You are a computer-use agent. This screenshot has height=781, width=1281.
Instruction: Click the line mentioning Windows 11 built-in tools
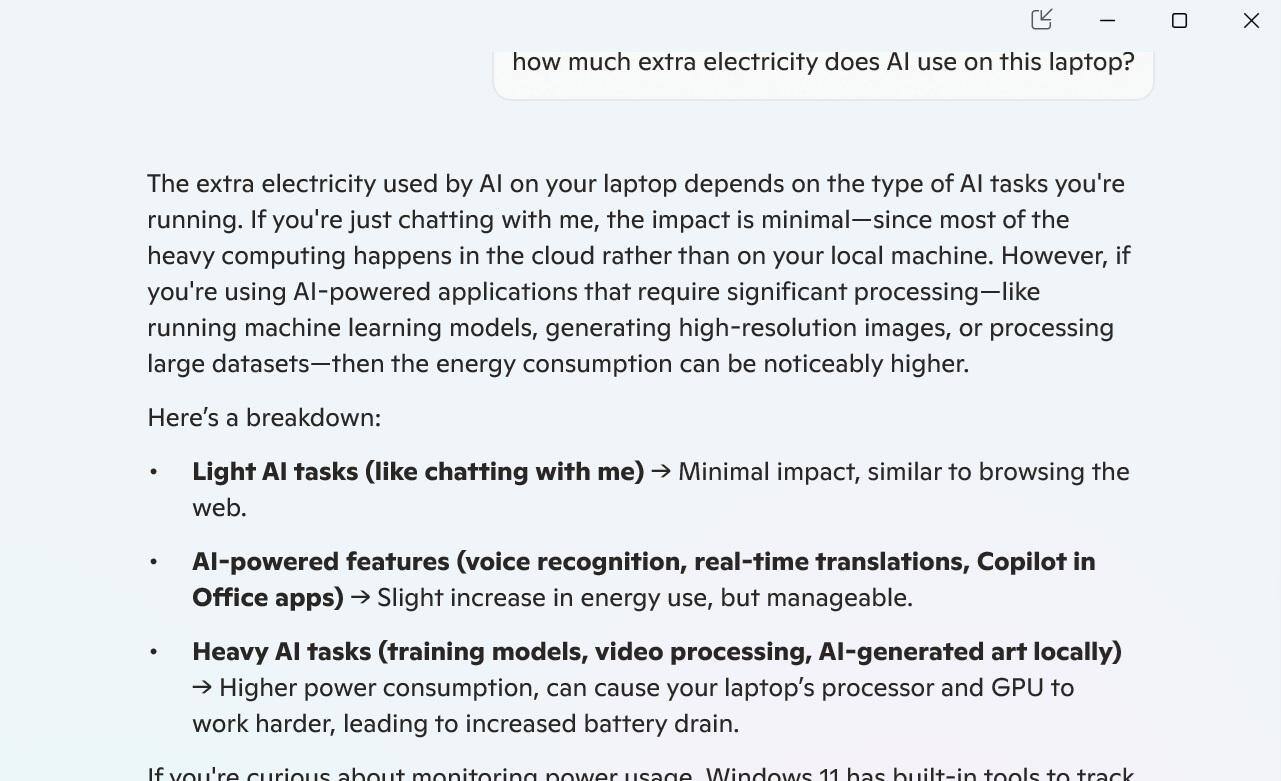[640, 773]
